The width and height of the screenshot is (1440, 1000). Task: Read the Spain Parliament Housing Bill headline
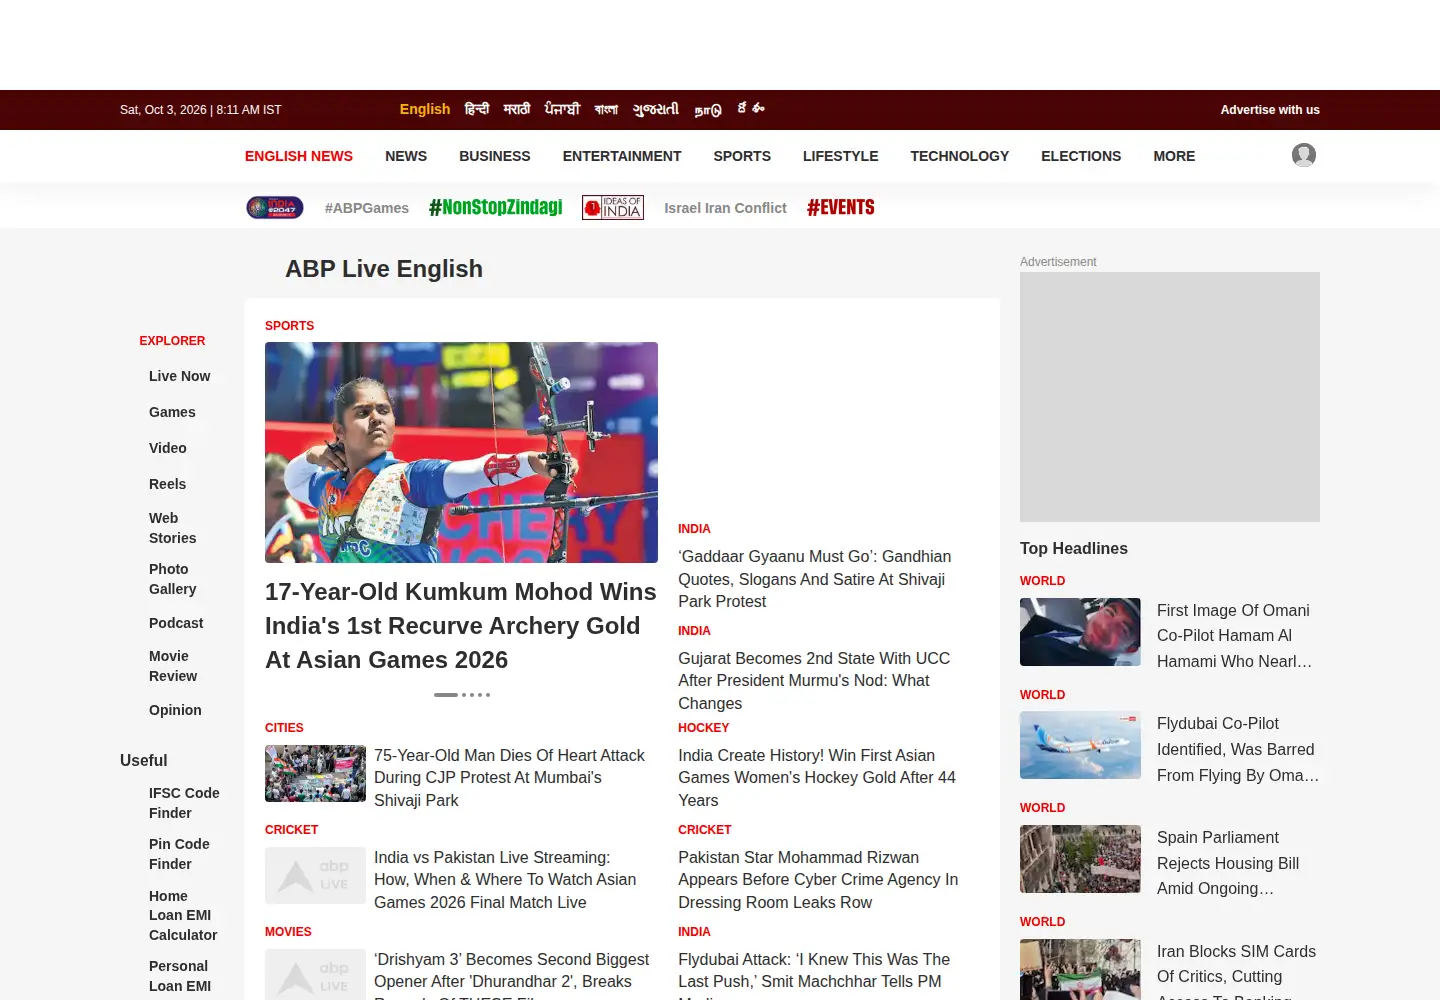pos(1228,863)
